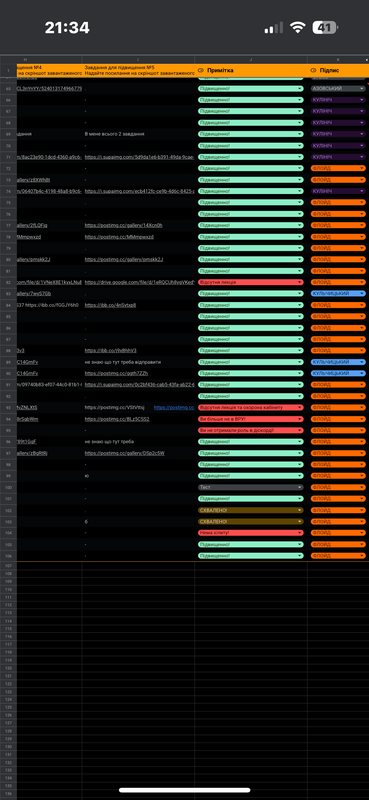This screenshot has height=800, width=369.
Task: Select row 107 by its row number
Action: coord(8,566)
